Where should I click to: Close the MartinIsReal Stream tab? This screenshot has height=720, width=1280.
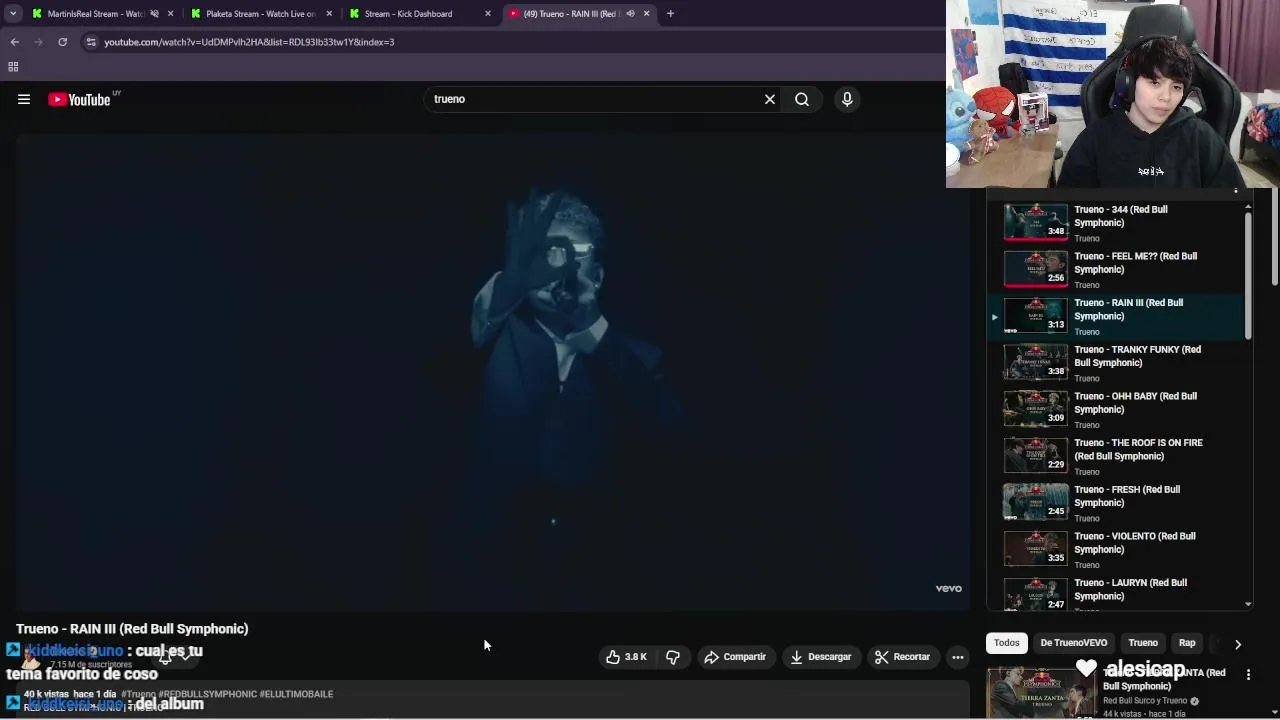point(171,14)
